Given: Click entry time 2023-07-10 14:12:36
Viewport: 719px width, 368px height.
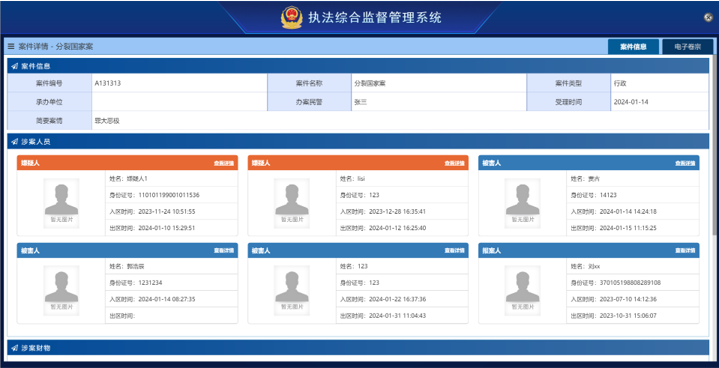Looking at the screenshot, I should click(628, 299).
